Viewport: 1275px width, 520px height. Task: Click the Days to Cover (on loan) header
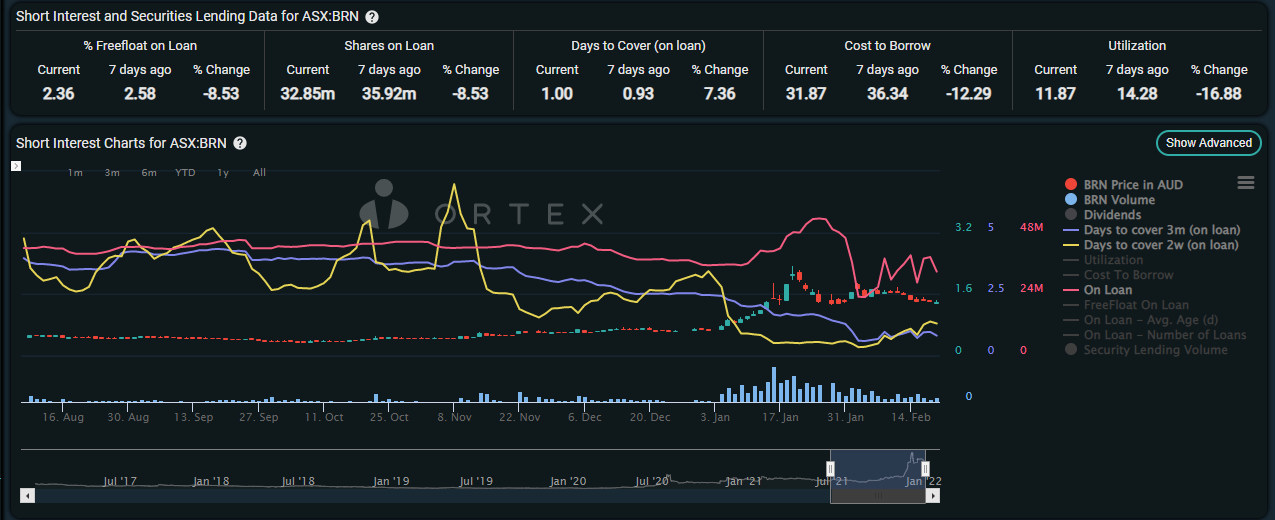[x=638, y=46]
